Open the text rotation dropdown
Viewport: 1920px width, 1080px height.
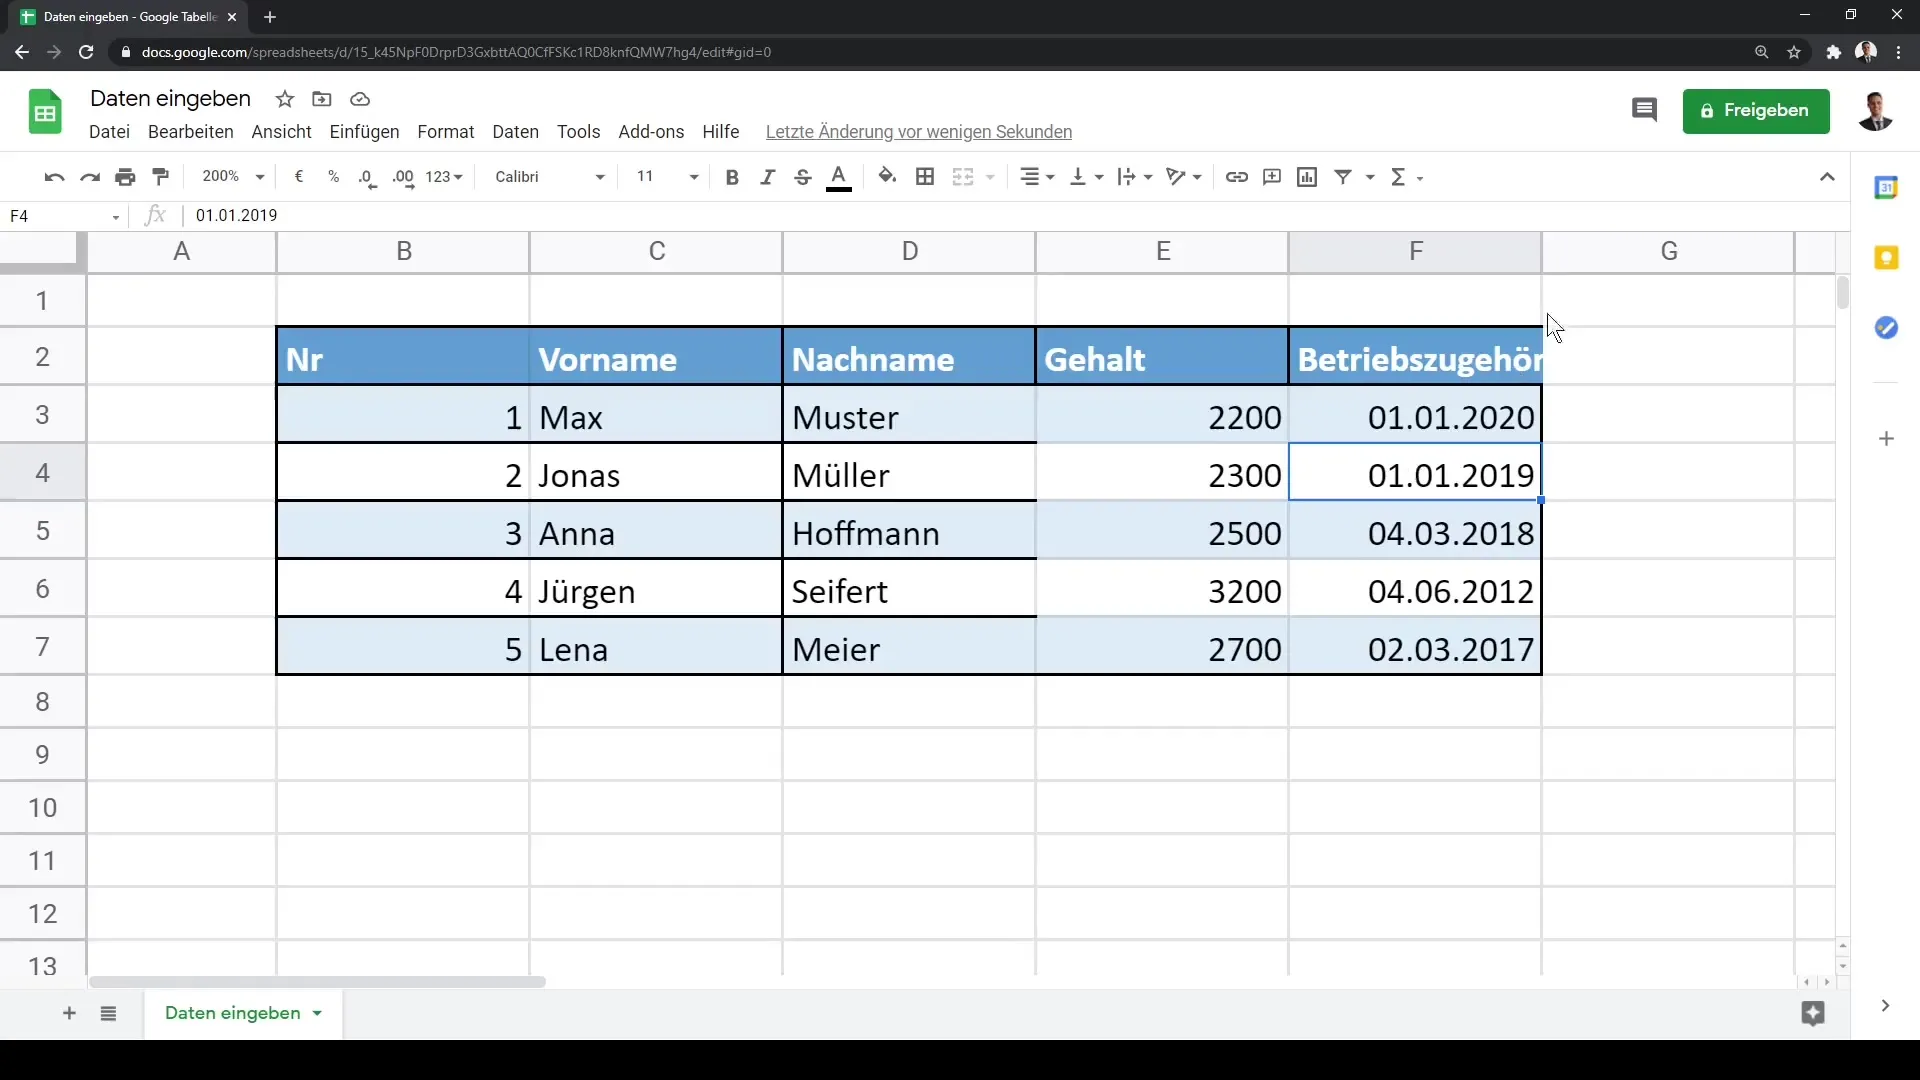[1184, 177]
